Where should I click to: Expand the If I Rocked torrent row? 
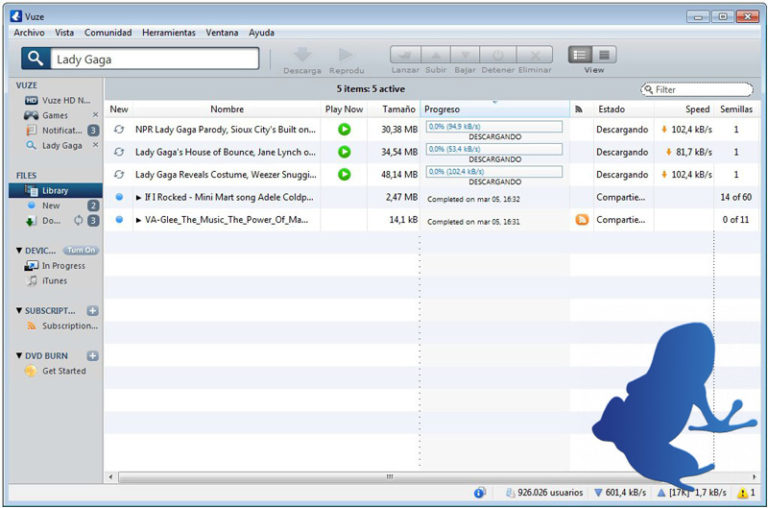pos(139,197)
